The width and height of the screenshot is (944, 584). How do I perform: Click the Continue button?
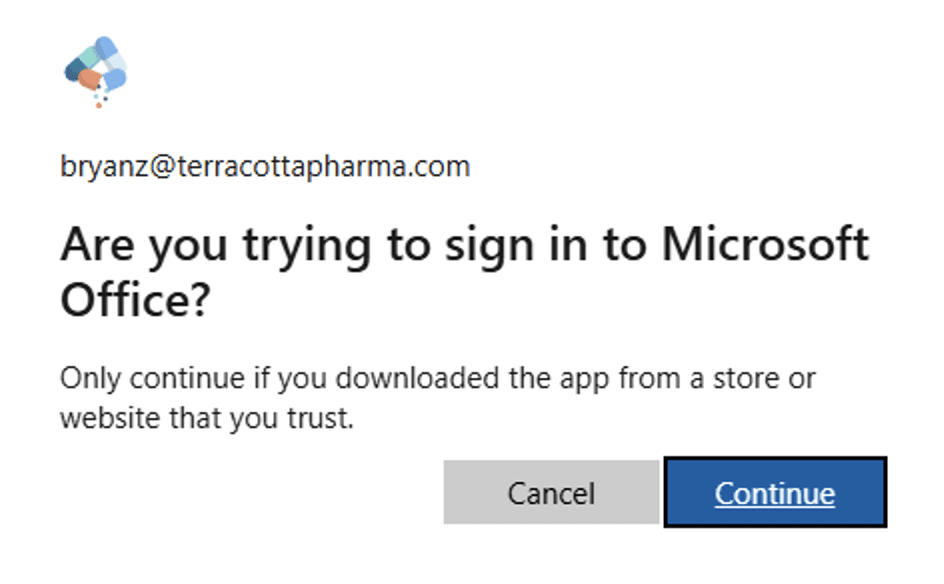coord(774,492)
